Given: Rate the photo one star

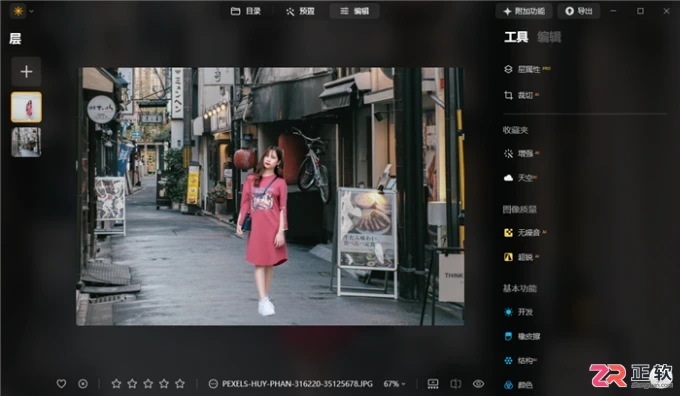Looking at the screenshot, I should coord(116,384).
